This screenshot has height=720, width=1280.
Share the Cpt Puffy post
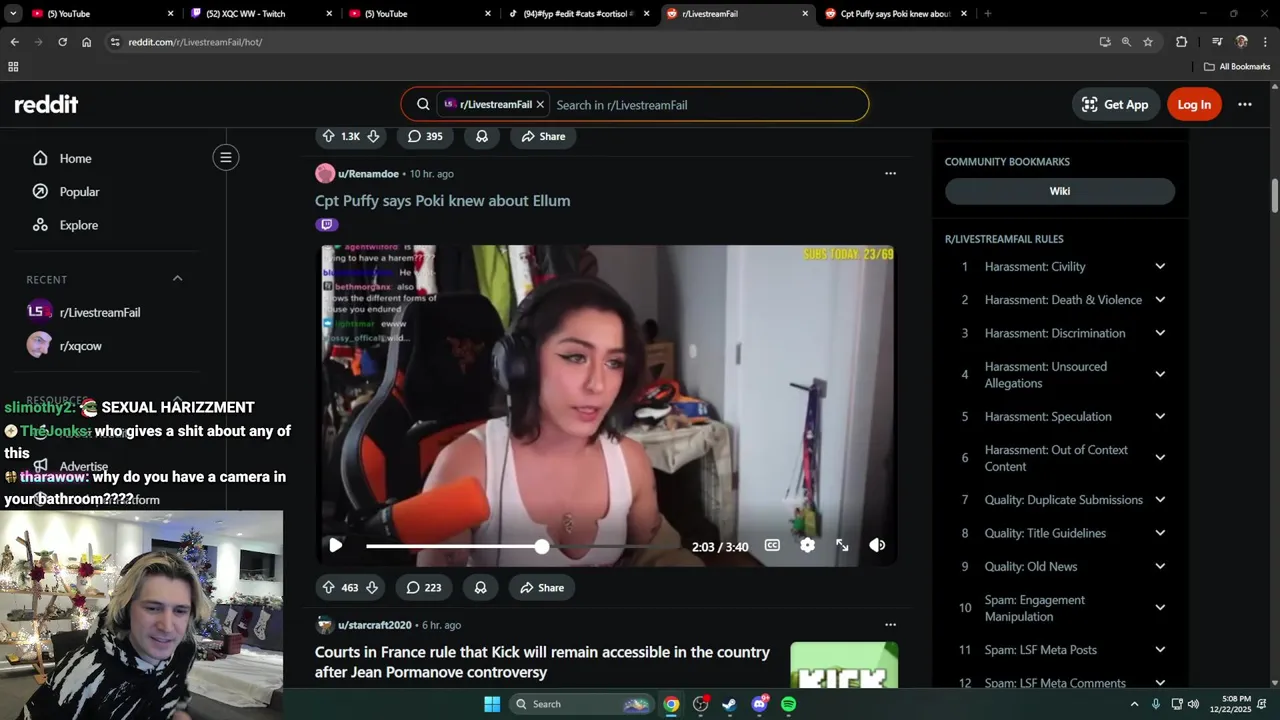(542, 588)
